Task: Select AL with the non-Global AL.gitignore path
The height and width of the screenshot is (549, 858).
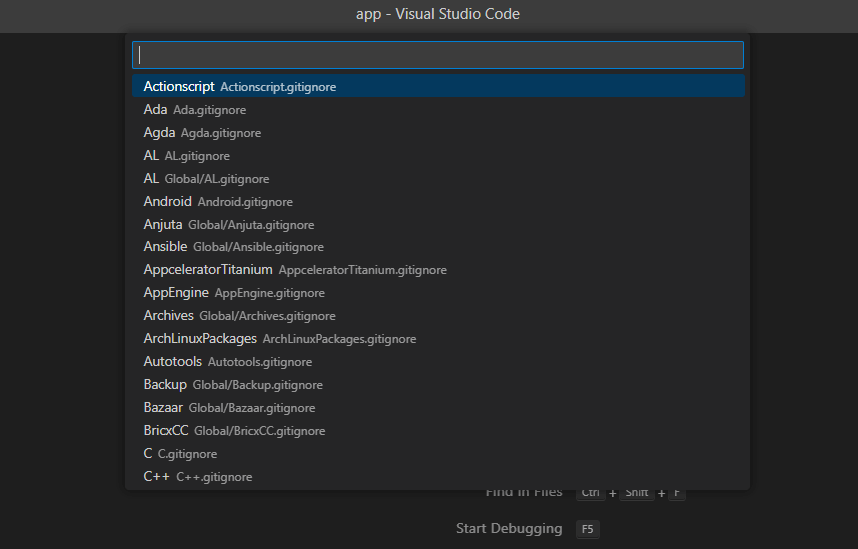Action: tap(187, 156)
